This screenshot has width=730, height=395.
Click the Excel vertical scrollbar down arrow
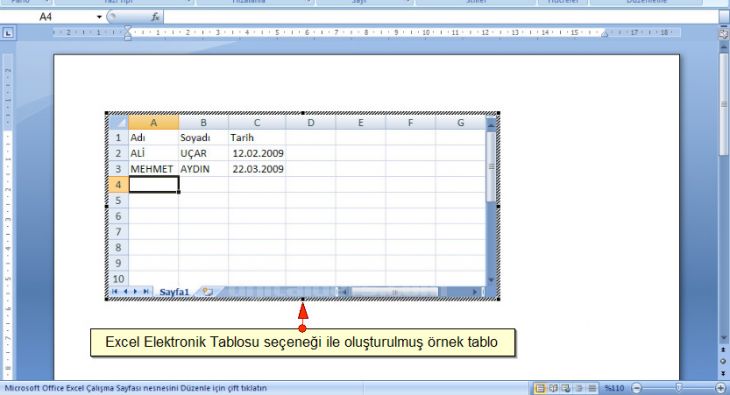click(x=491, y=280)
